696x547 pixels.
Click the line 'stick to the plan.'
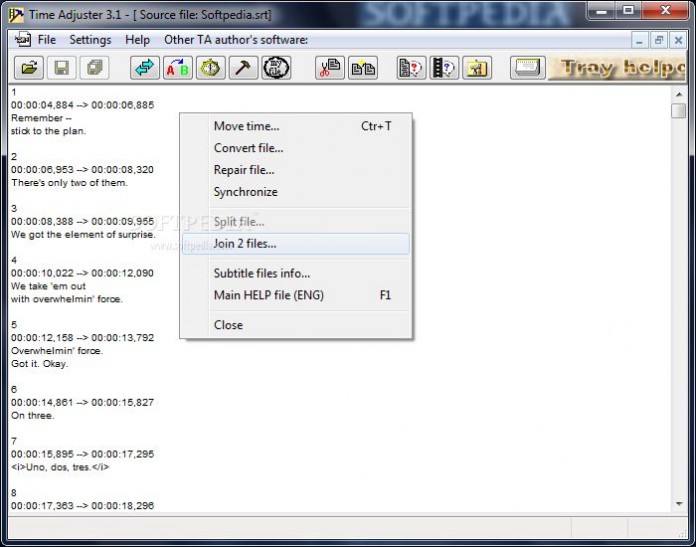48,131
